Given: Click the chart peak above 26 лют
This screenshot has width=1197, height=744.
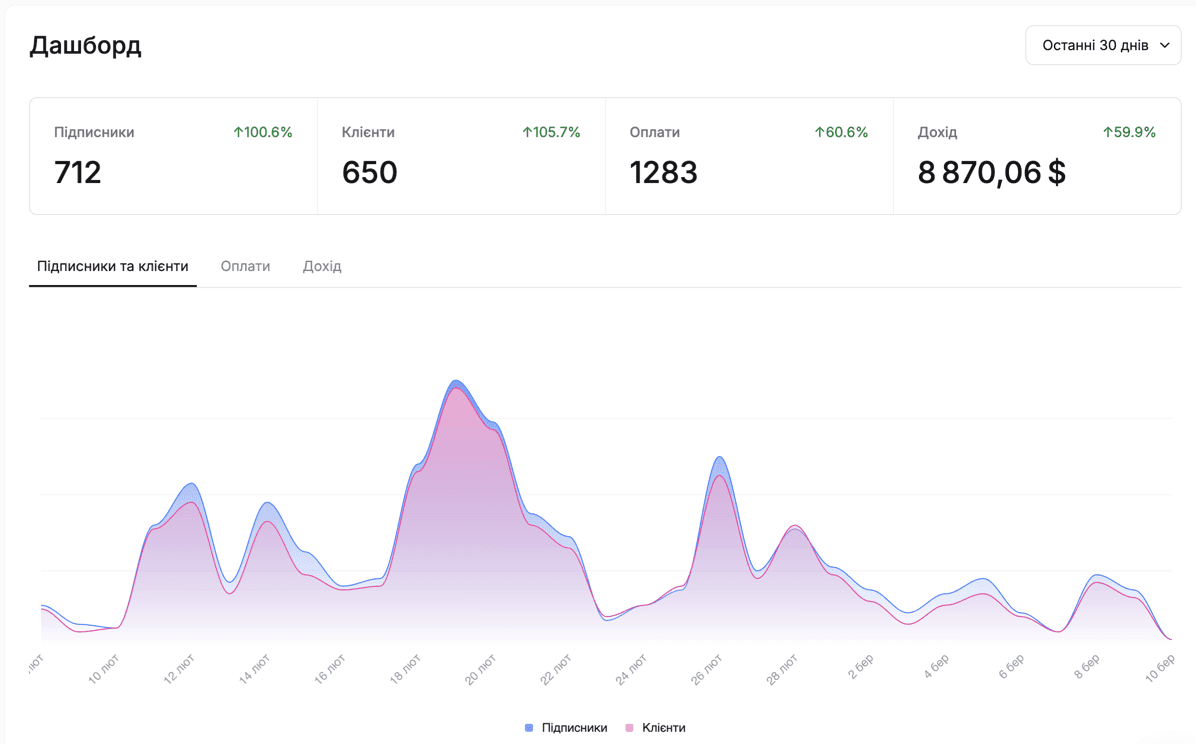Looking at the screenshot, I should 719,458.
